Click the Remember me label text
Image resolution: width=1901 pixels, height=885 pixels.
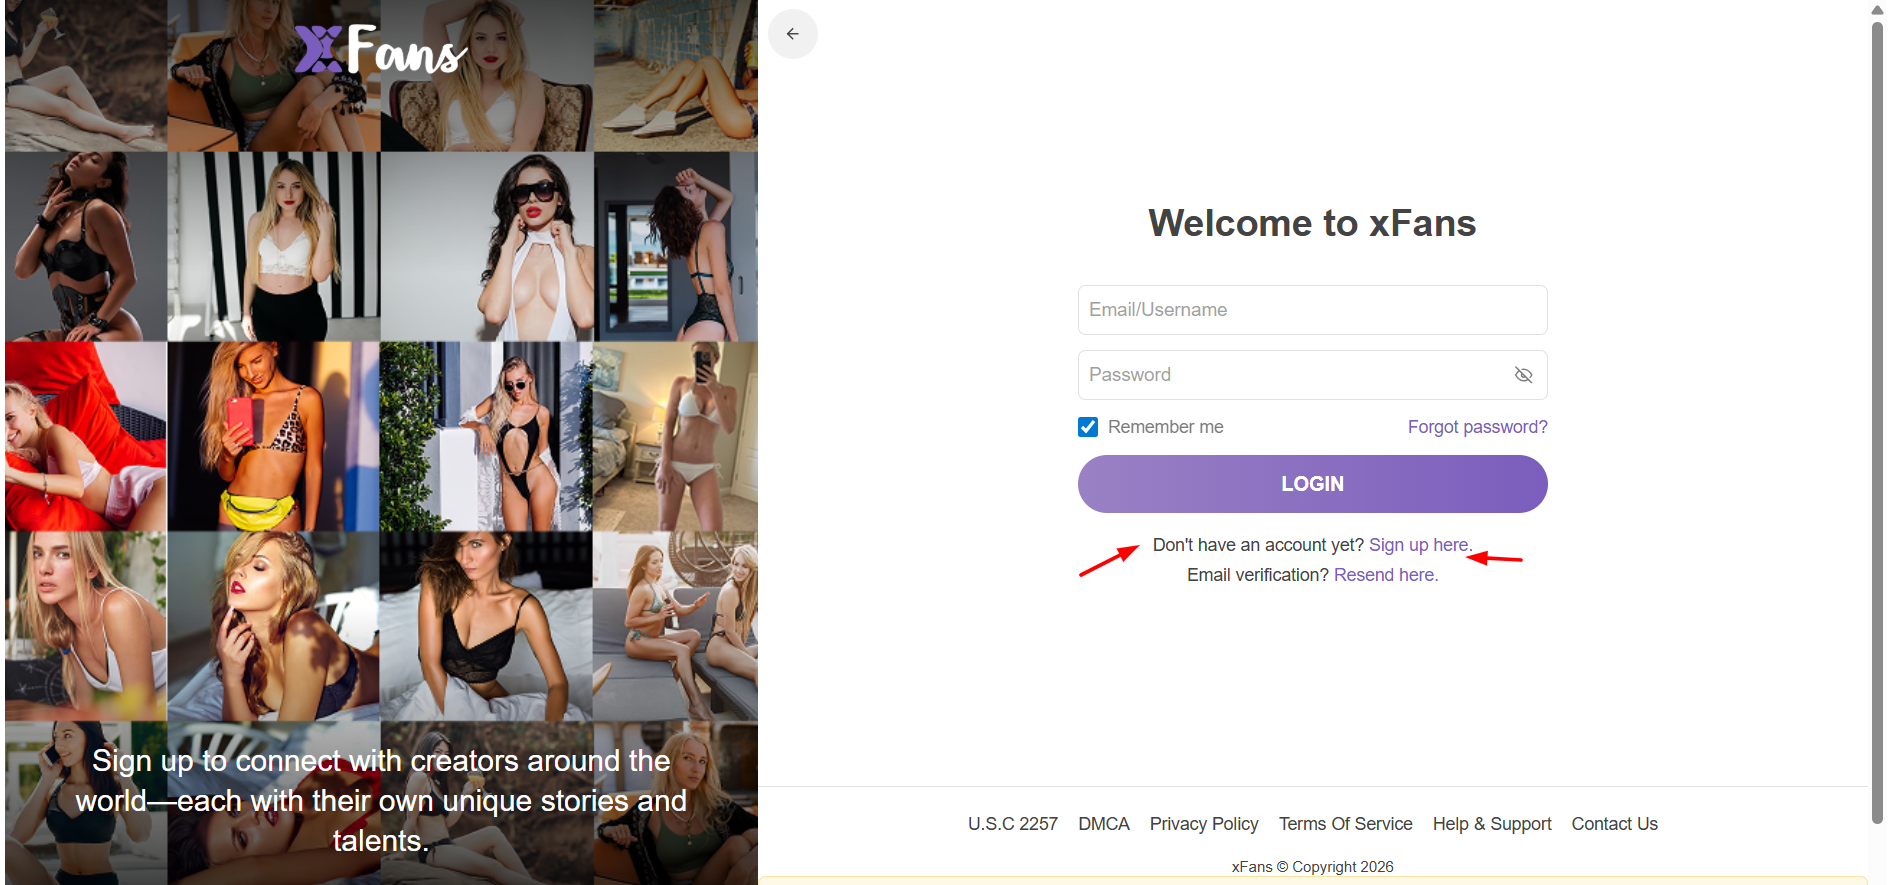point(1165,427)
